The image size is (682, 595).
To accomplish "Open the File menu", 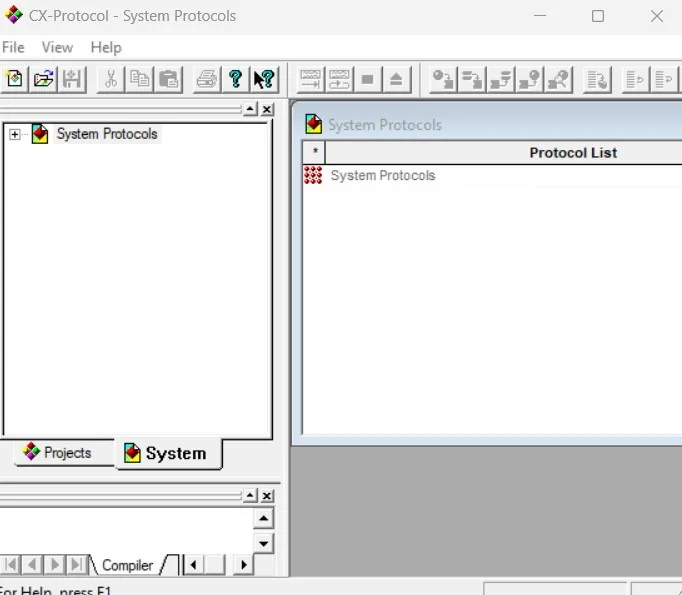I will [13, 47].
